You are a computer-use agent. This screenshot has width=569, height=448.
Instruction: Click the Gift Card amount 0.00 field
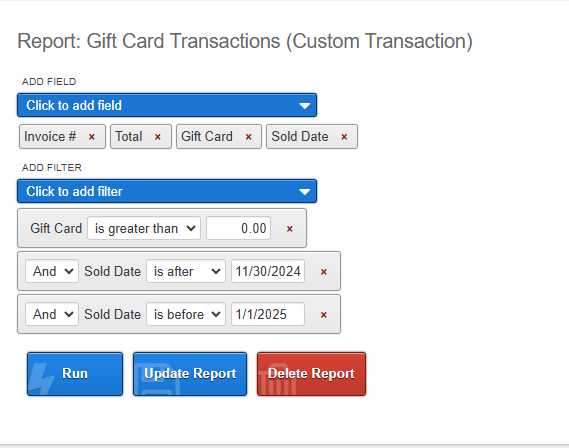click(x=238, y=228)
